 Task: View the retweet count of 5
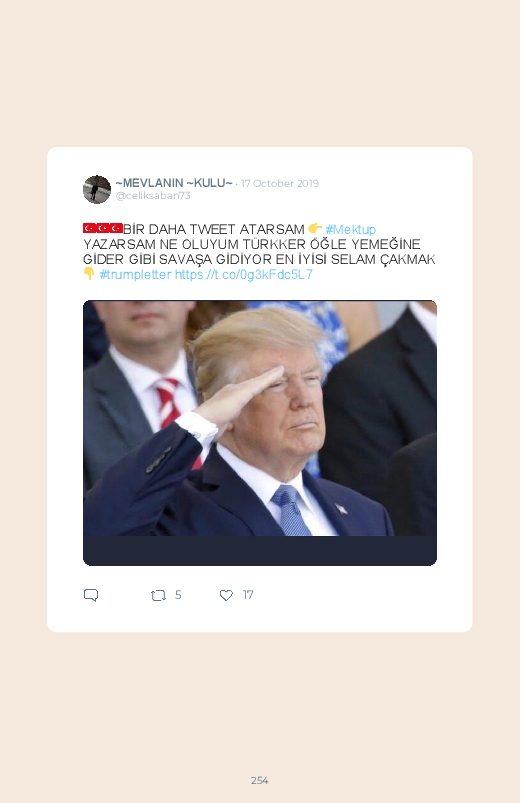[x=178, y=595]
